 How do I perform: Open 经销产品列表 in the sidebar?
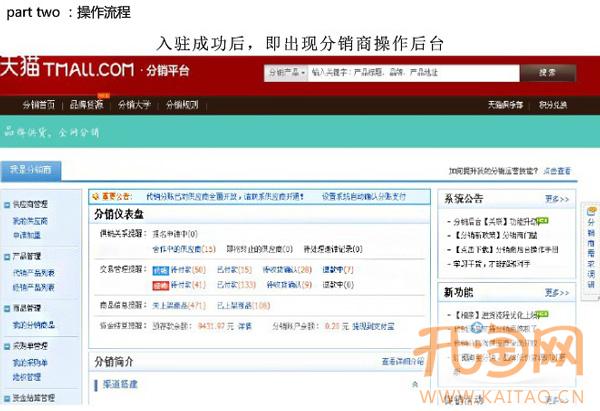34,287
